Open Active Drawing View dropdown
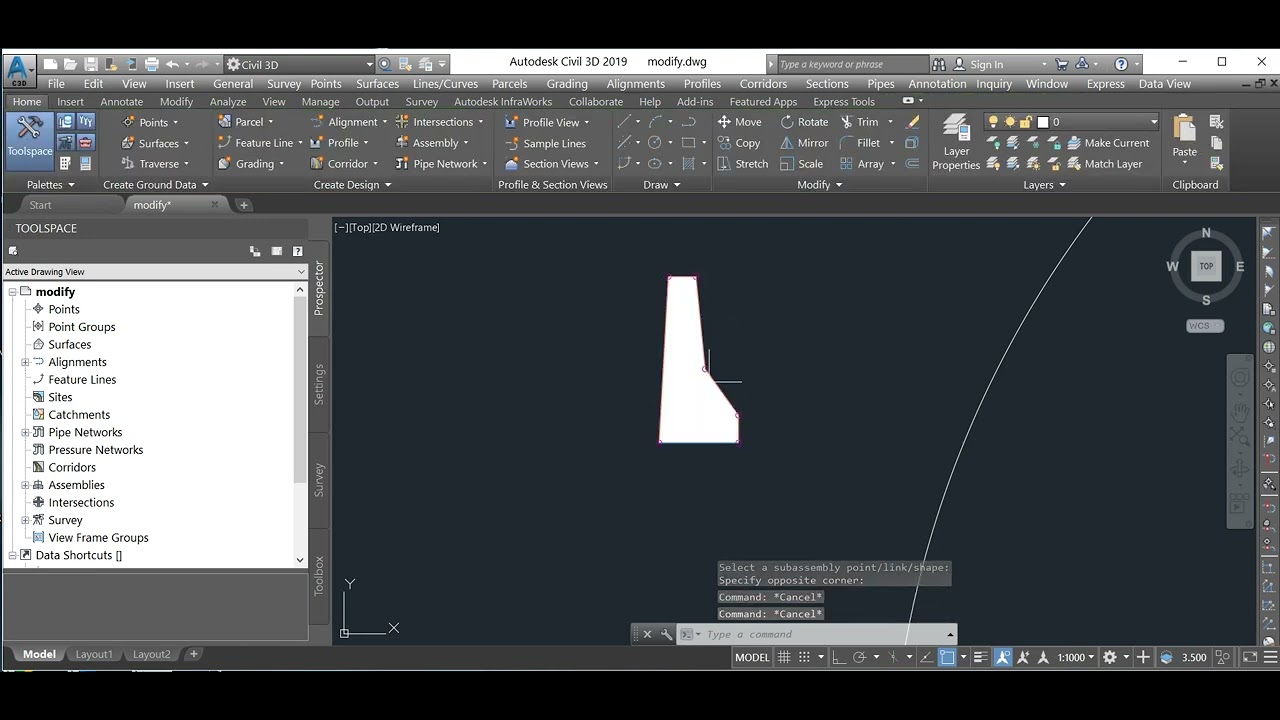1280x720 pixels. tap(155, 272)
